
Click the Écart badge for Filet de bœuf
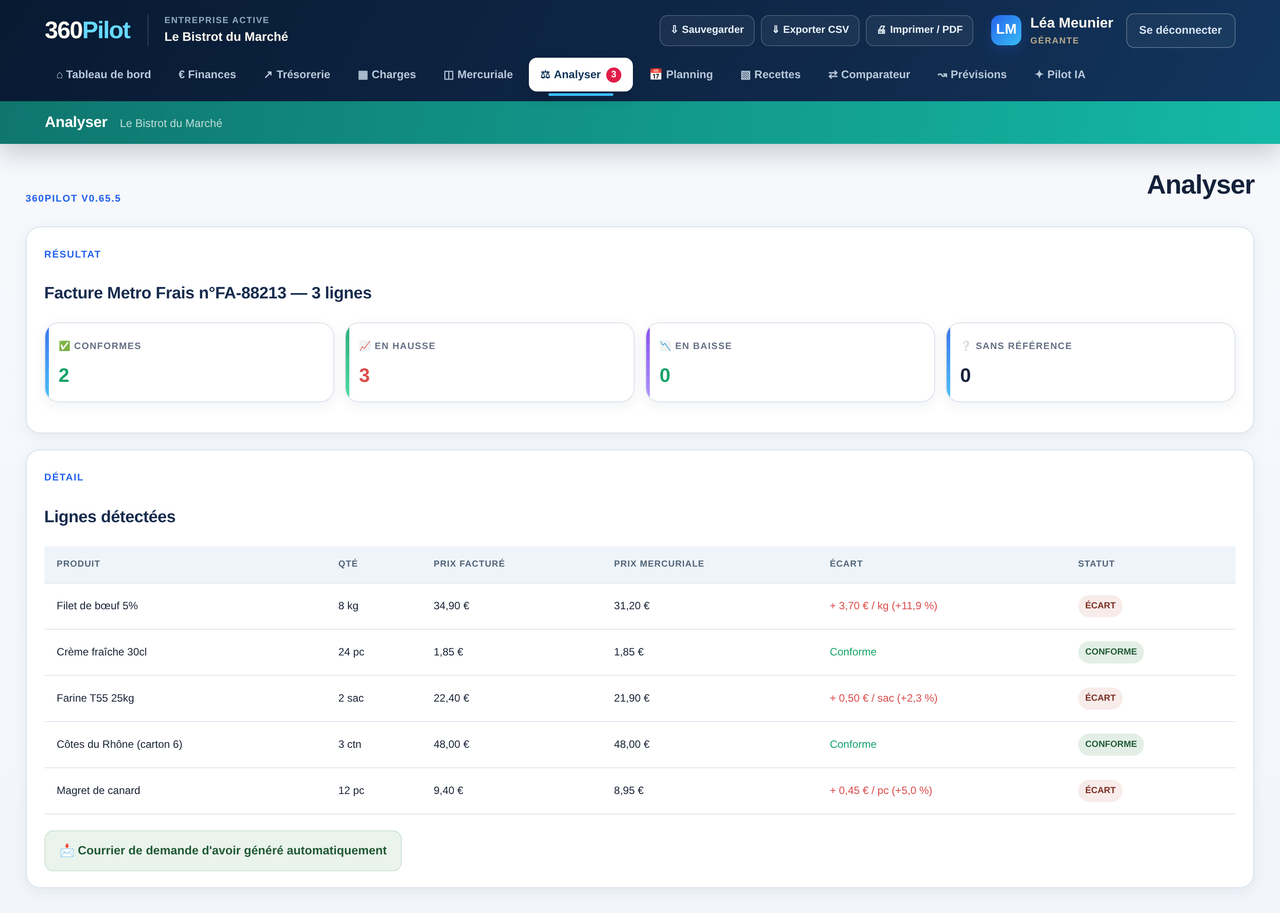[x=1100, y=606]
